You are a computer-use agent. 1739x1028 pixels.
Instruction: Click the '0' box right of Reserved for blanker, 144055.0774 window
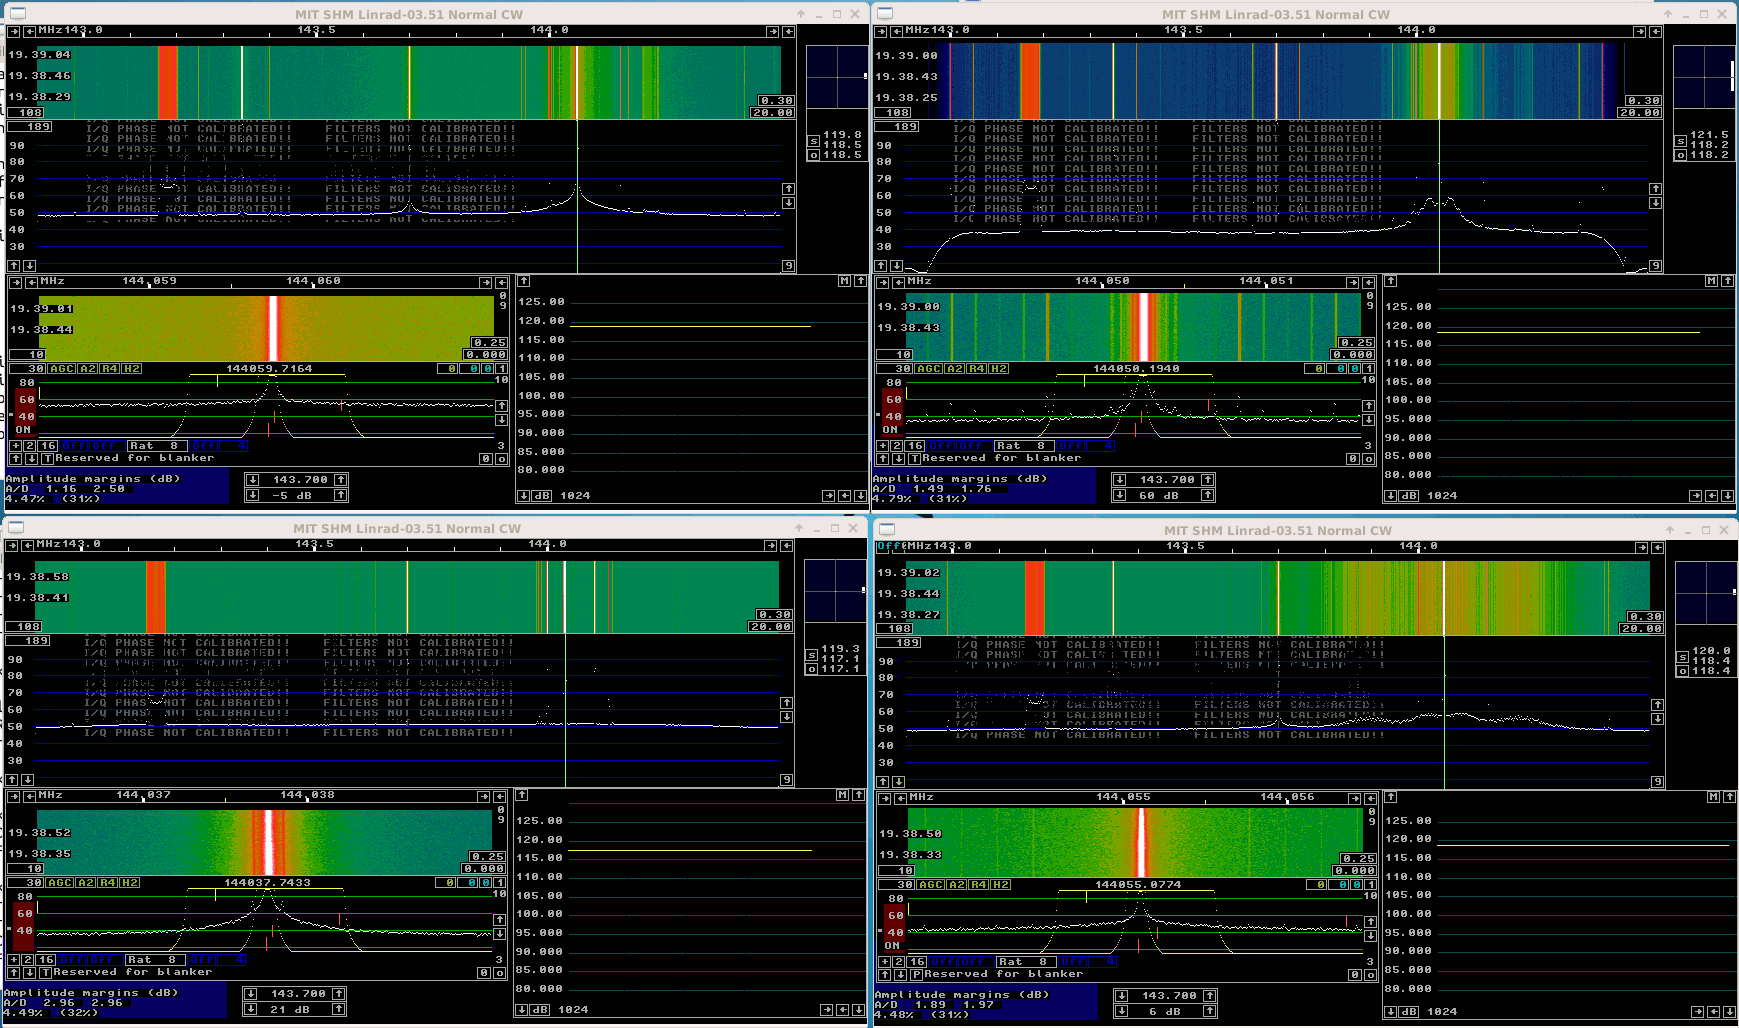click(x=1356, y=974)
